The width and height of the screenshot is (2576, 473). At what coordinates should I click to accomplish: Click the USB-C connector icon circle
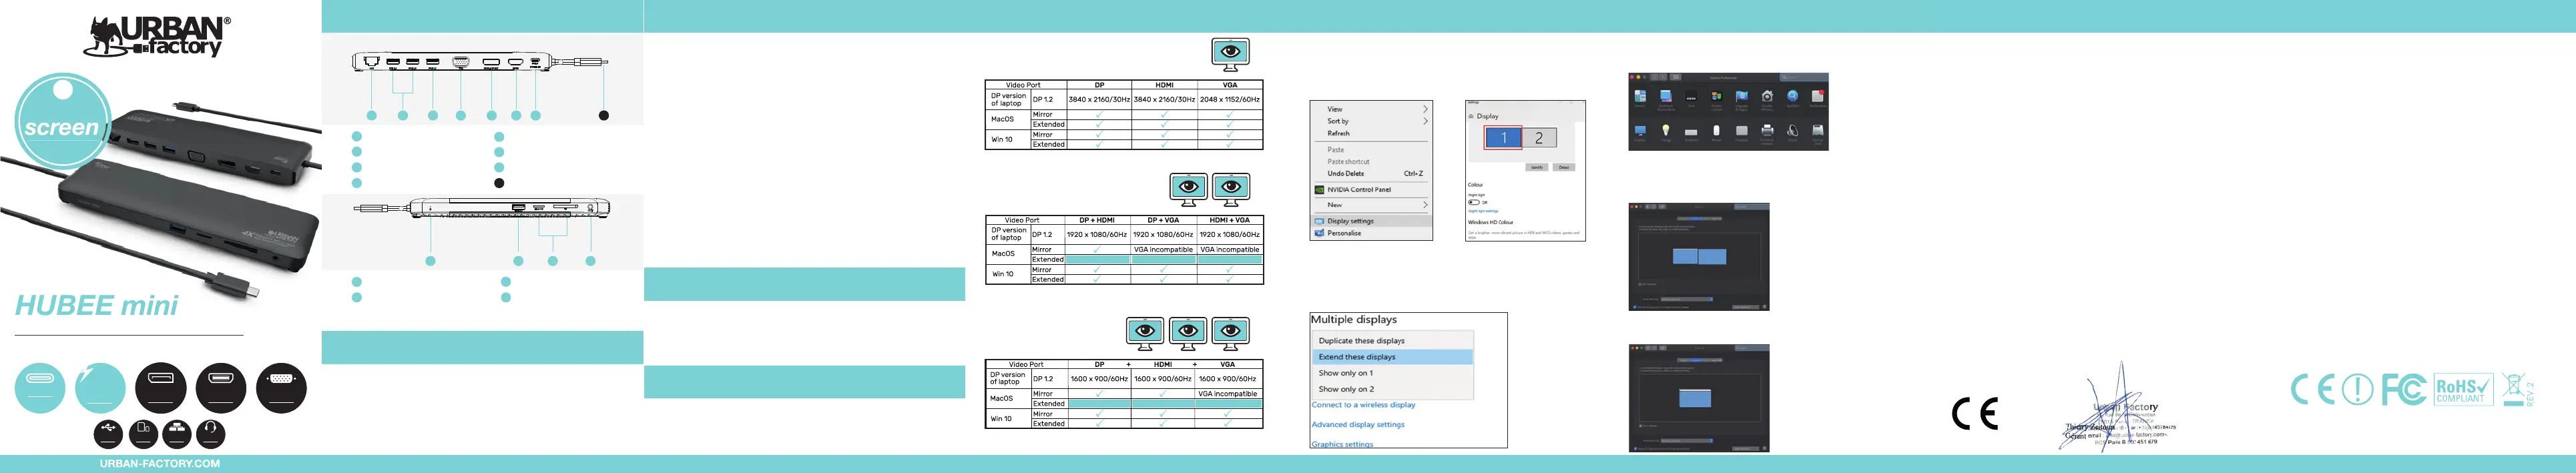click(x=40, y=388)
